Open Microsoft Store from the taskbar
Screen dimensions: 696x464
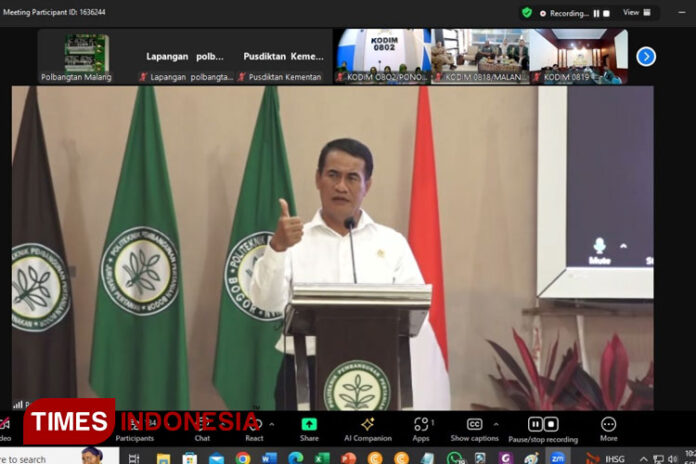point(190,458)
